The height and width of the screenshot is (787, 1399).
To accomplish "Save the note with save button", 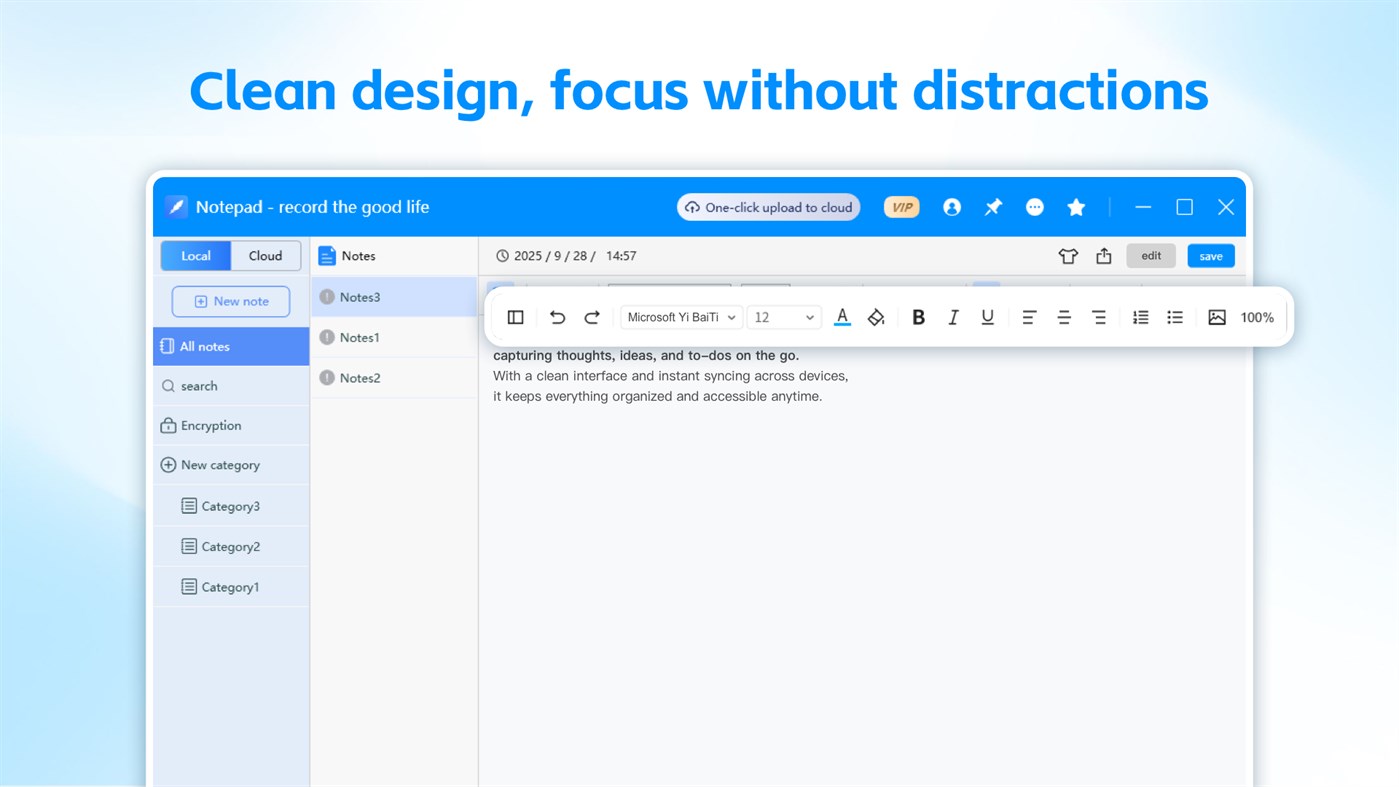I will tap(1211, 256).
